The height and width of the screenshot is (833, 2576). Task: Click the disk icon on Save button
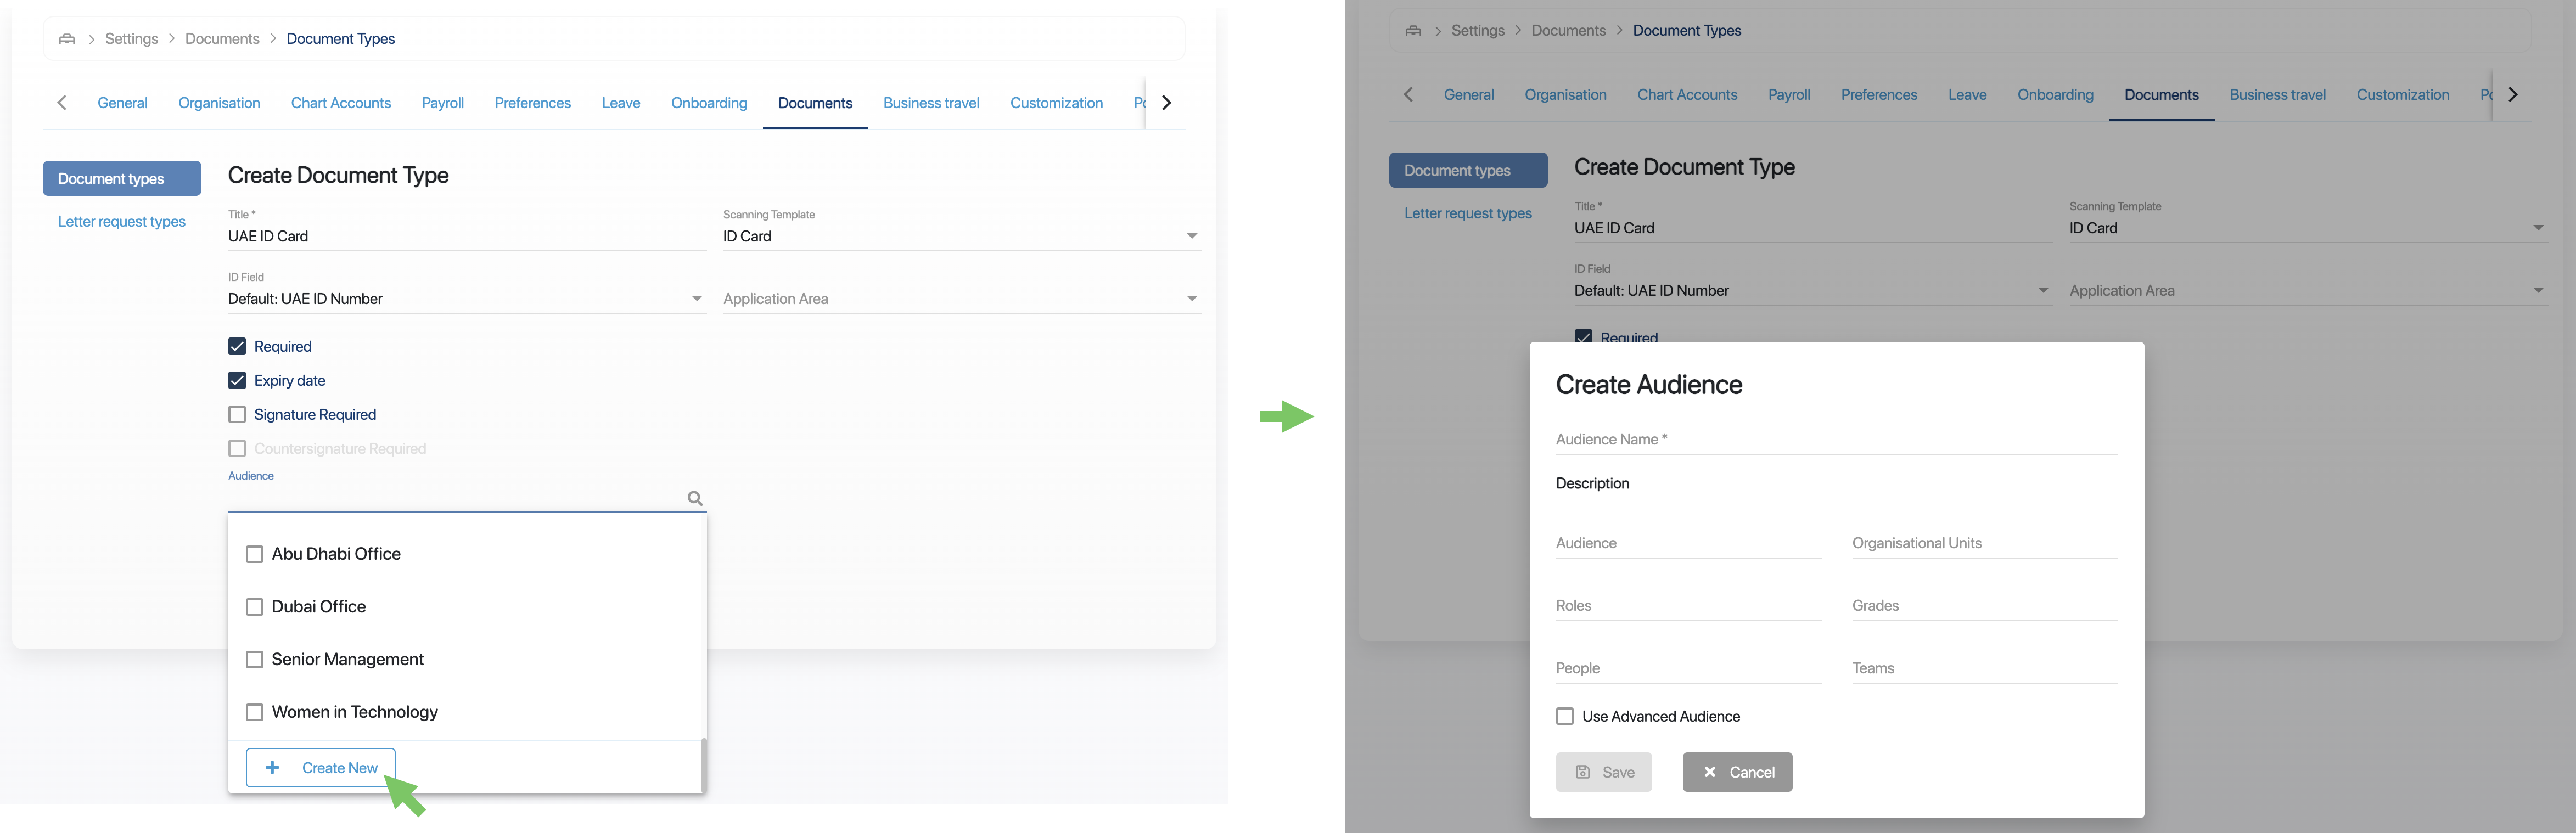(1583, 772)
